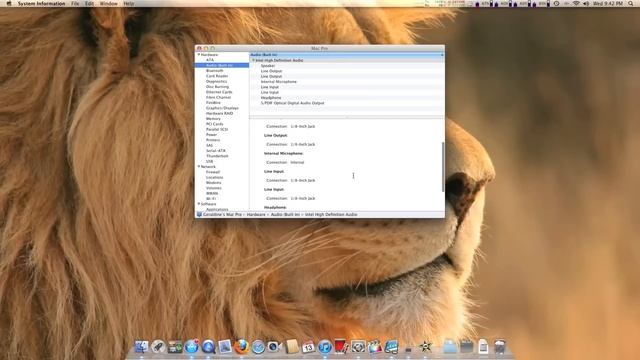640x360 pixels.
Task: Collapse the Network section in sidebar
Action: point(199,167)
